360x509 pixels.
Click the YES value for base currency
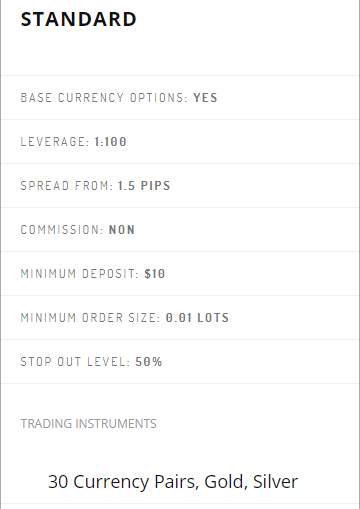click(205, 98)
